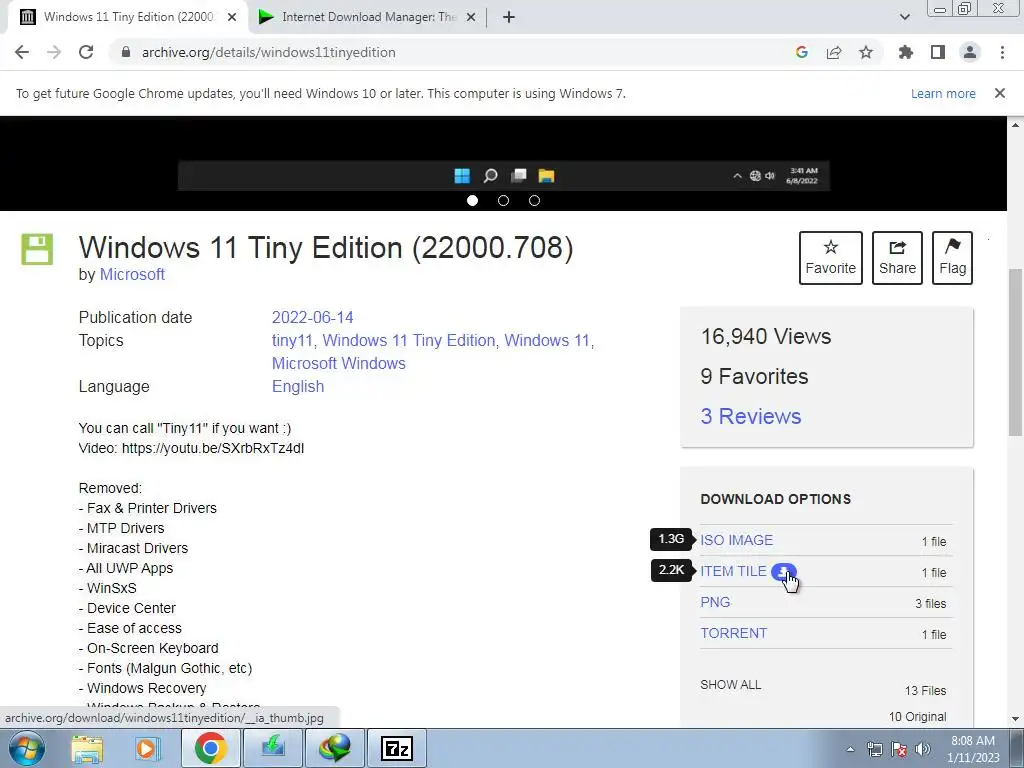Select the Windows 11 Tiny Edition tab
Screen dimensions: 1024x768
(x=128, y=17)
